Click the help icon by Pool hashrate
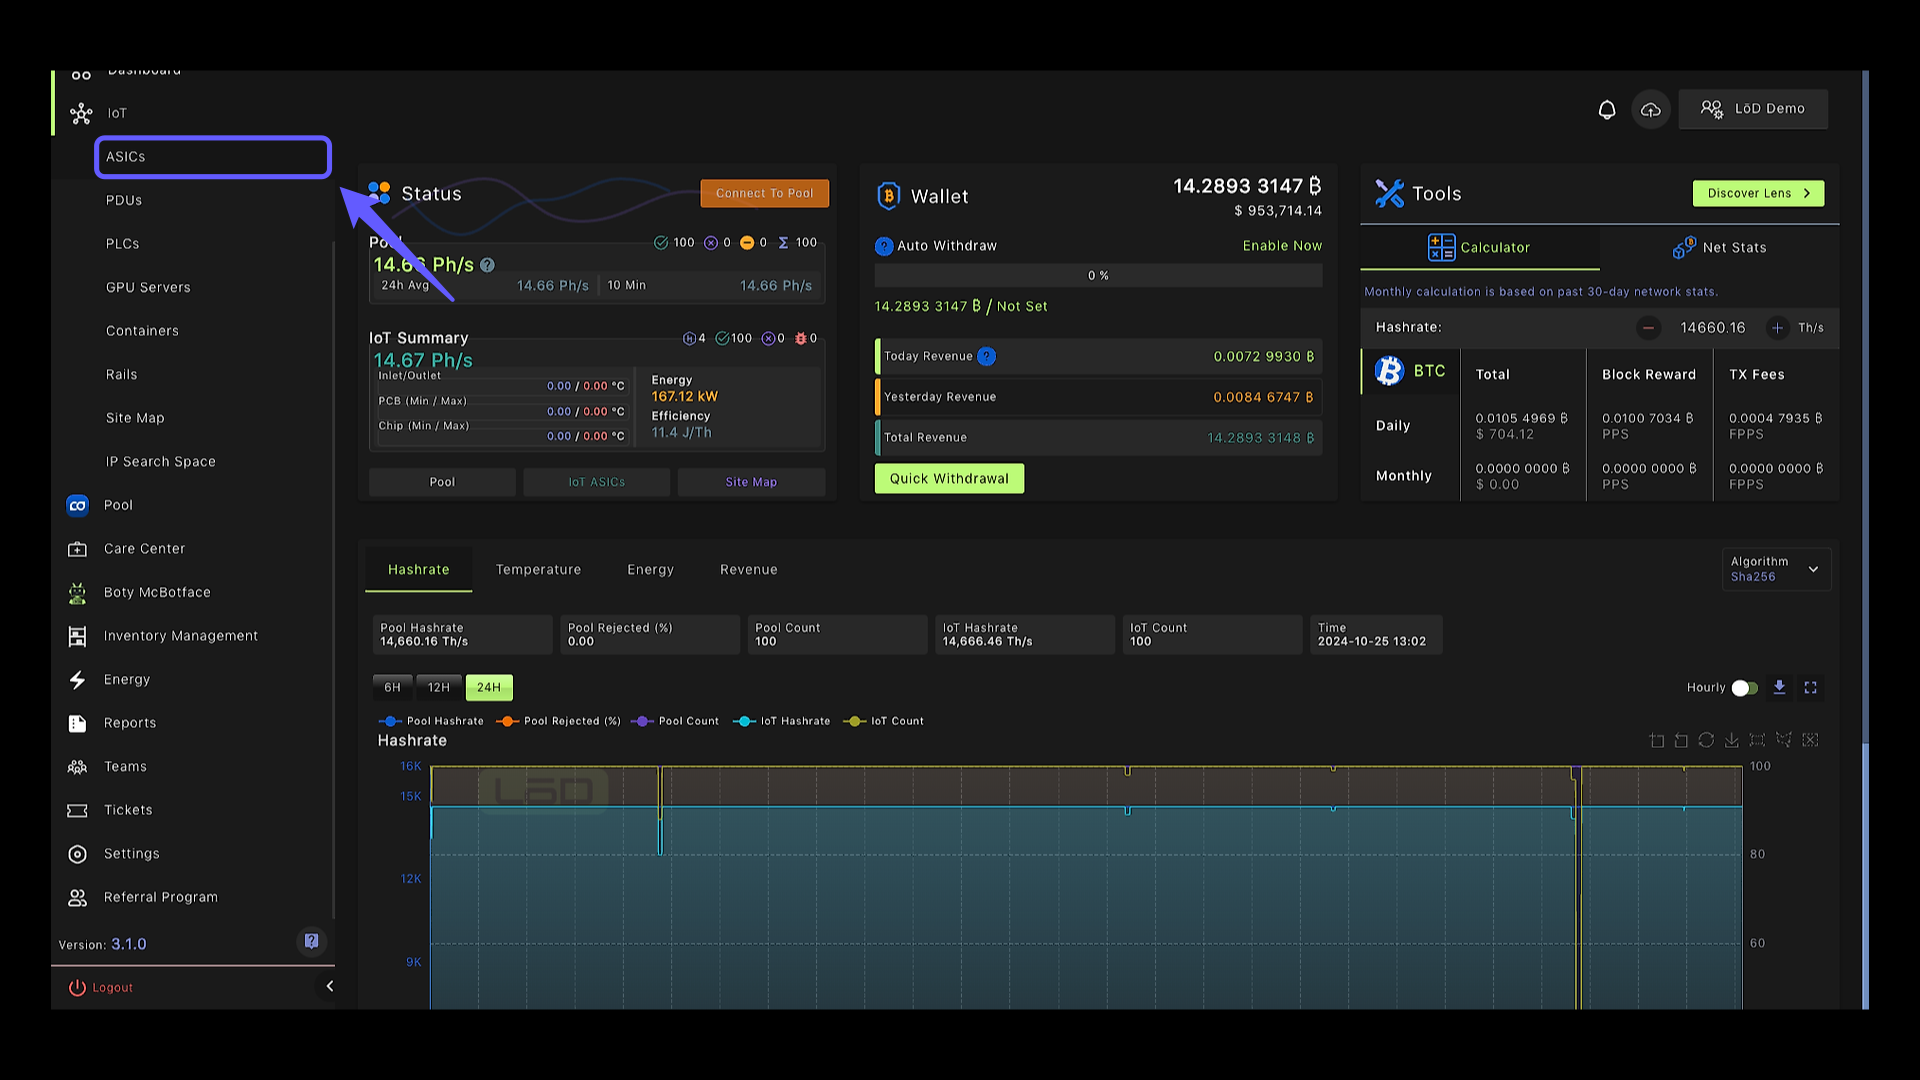 click(x=487, y=265)
